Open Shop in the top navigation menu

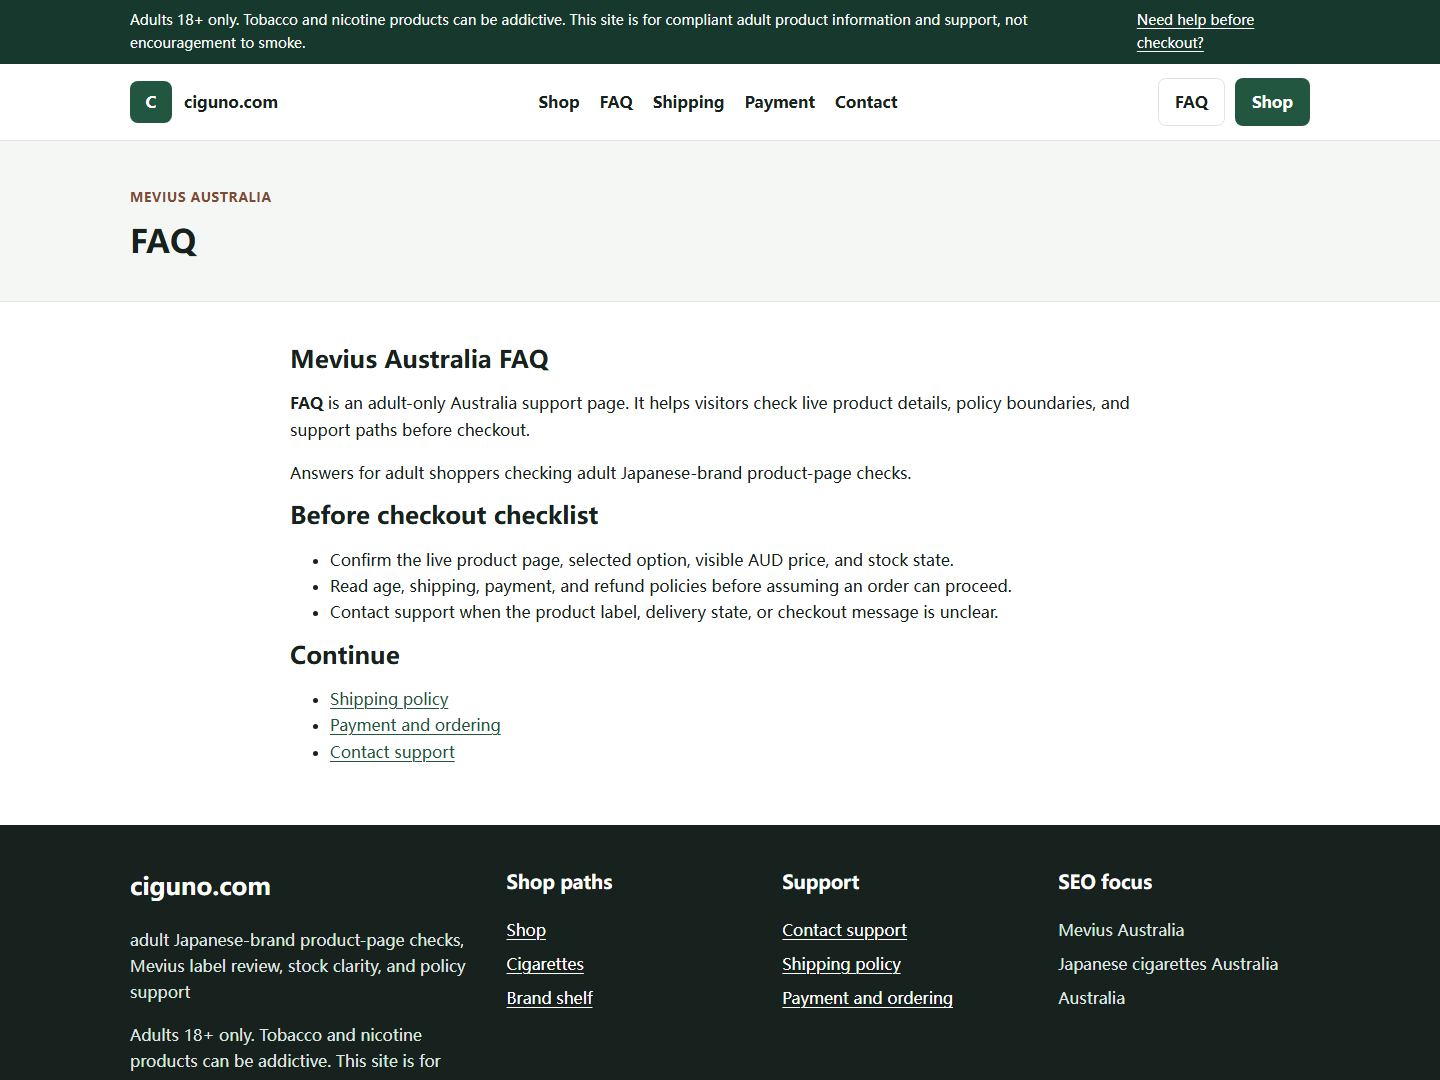[559, 102]
